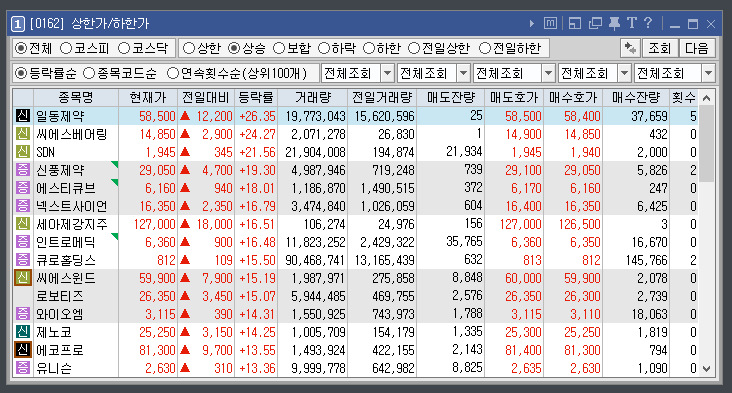The height and width of the screenshot is (393, 732).
Task: Sort by the 현재가 column header
Action: (x=148, y=98)
